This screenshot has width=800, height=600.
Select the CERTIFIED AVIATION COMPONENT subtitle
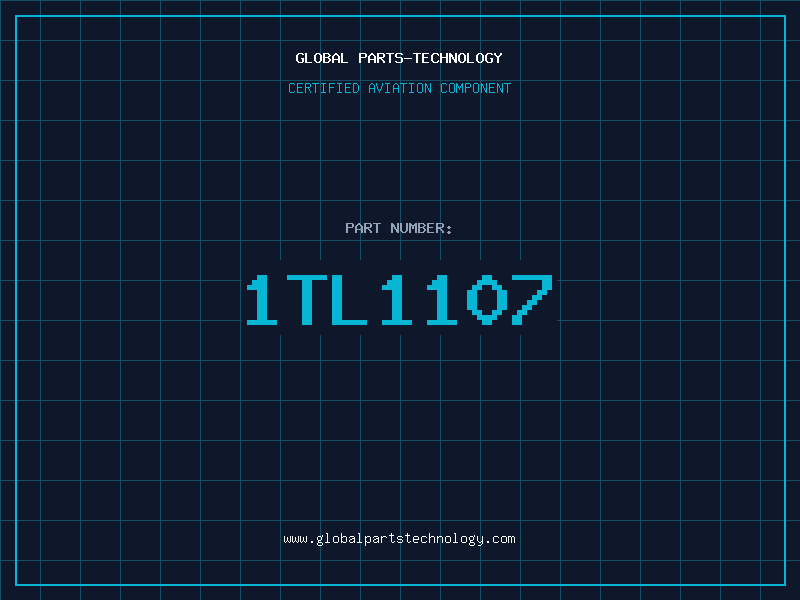pyautogui.click(x=399, y=88)
